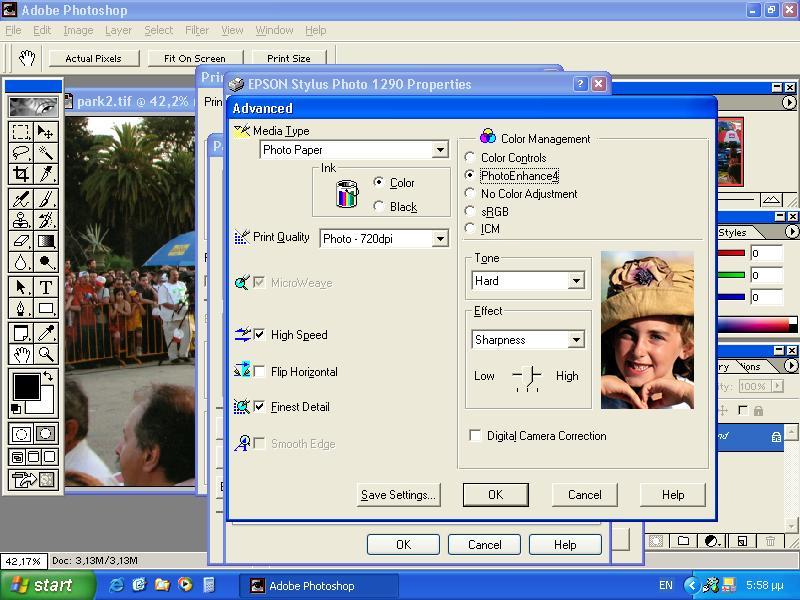
Task: Choose No Color Adjustment option
Action: pos(470,193)
